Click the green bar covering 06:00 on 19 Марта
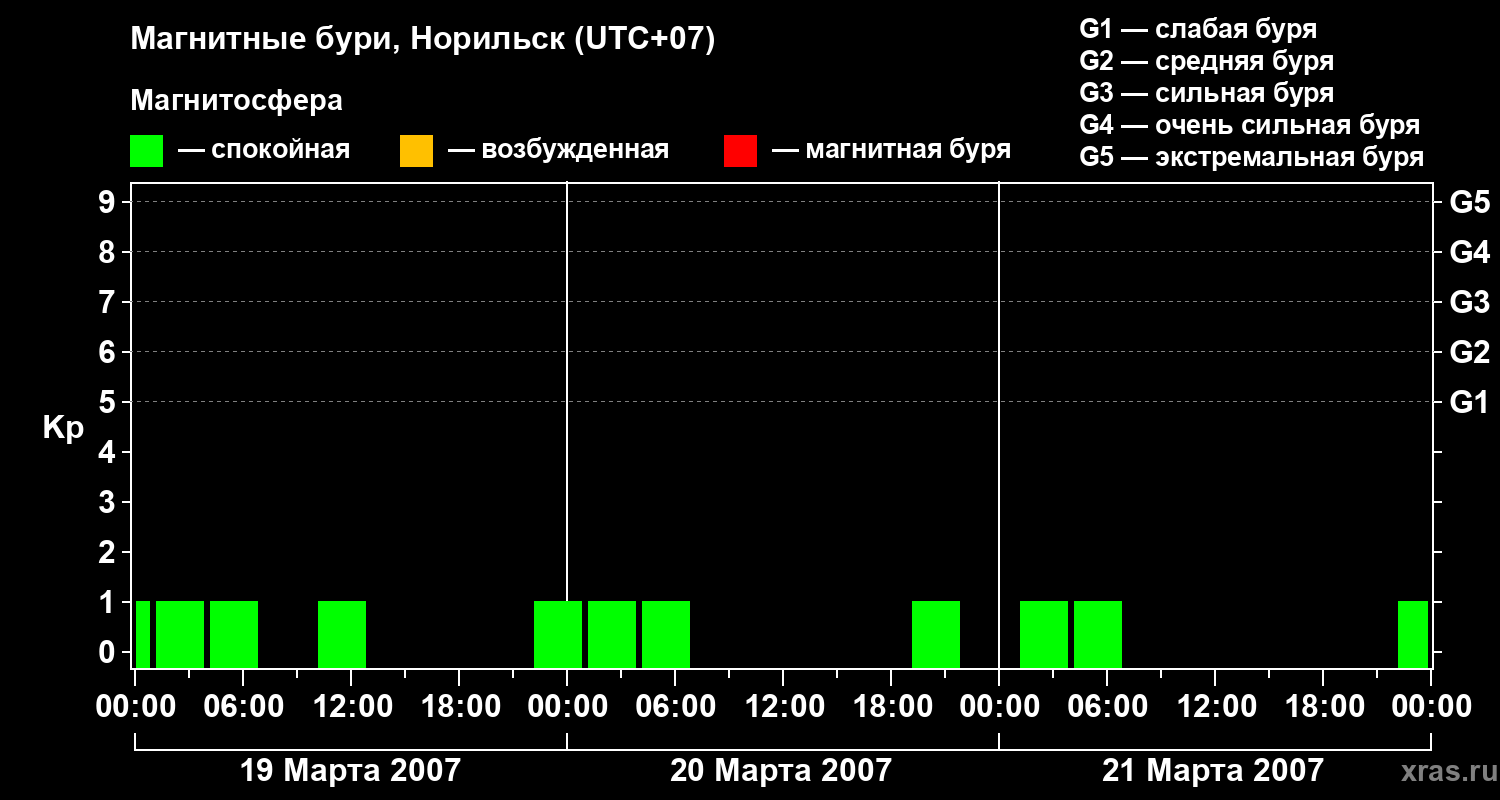Screen dimensions: 1500x800 pos(234,634)
